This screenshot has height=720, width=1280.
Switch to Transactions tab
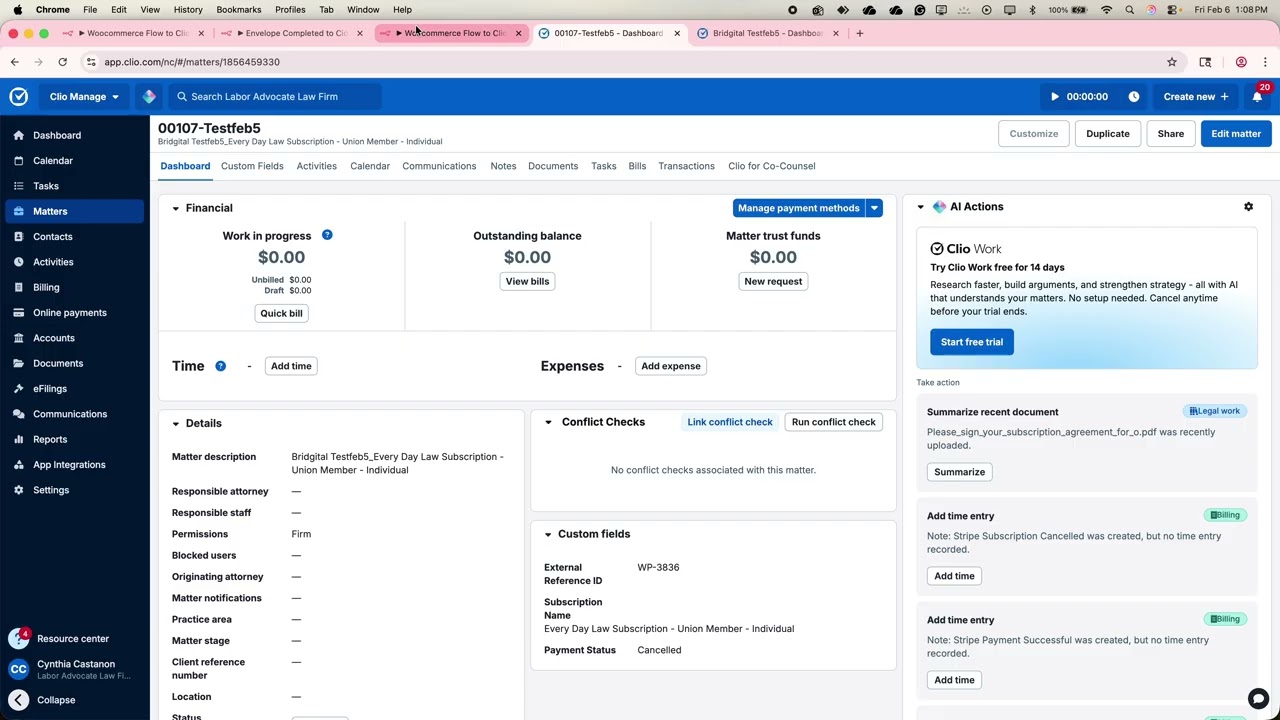[x=686, y=166]
